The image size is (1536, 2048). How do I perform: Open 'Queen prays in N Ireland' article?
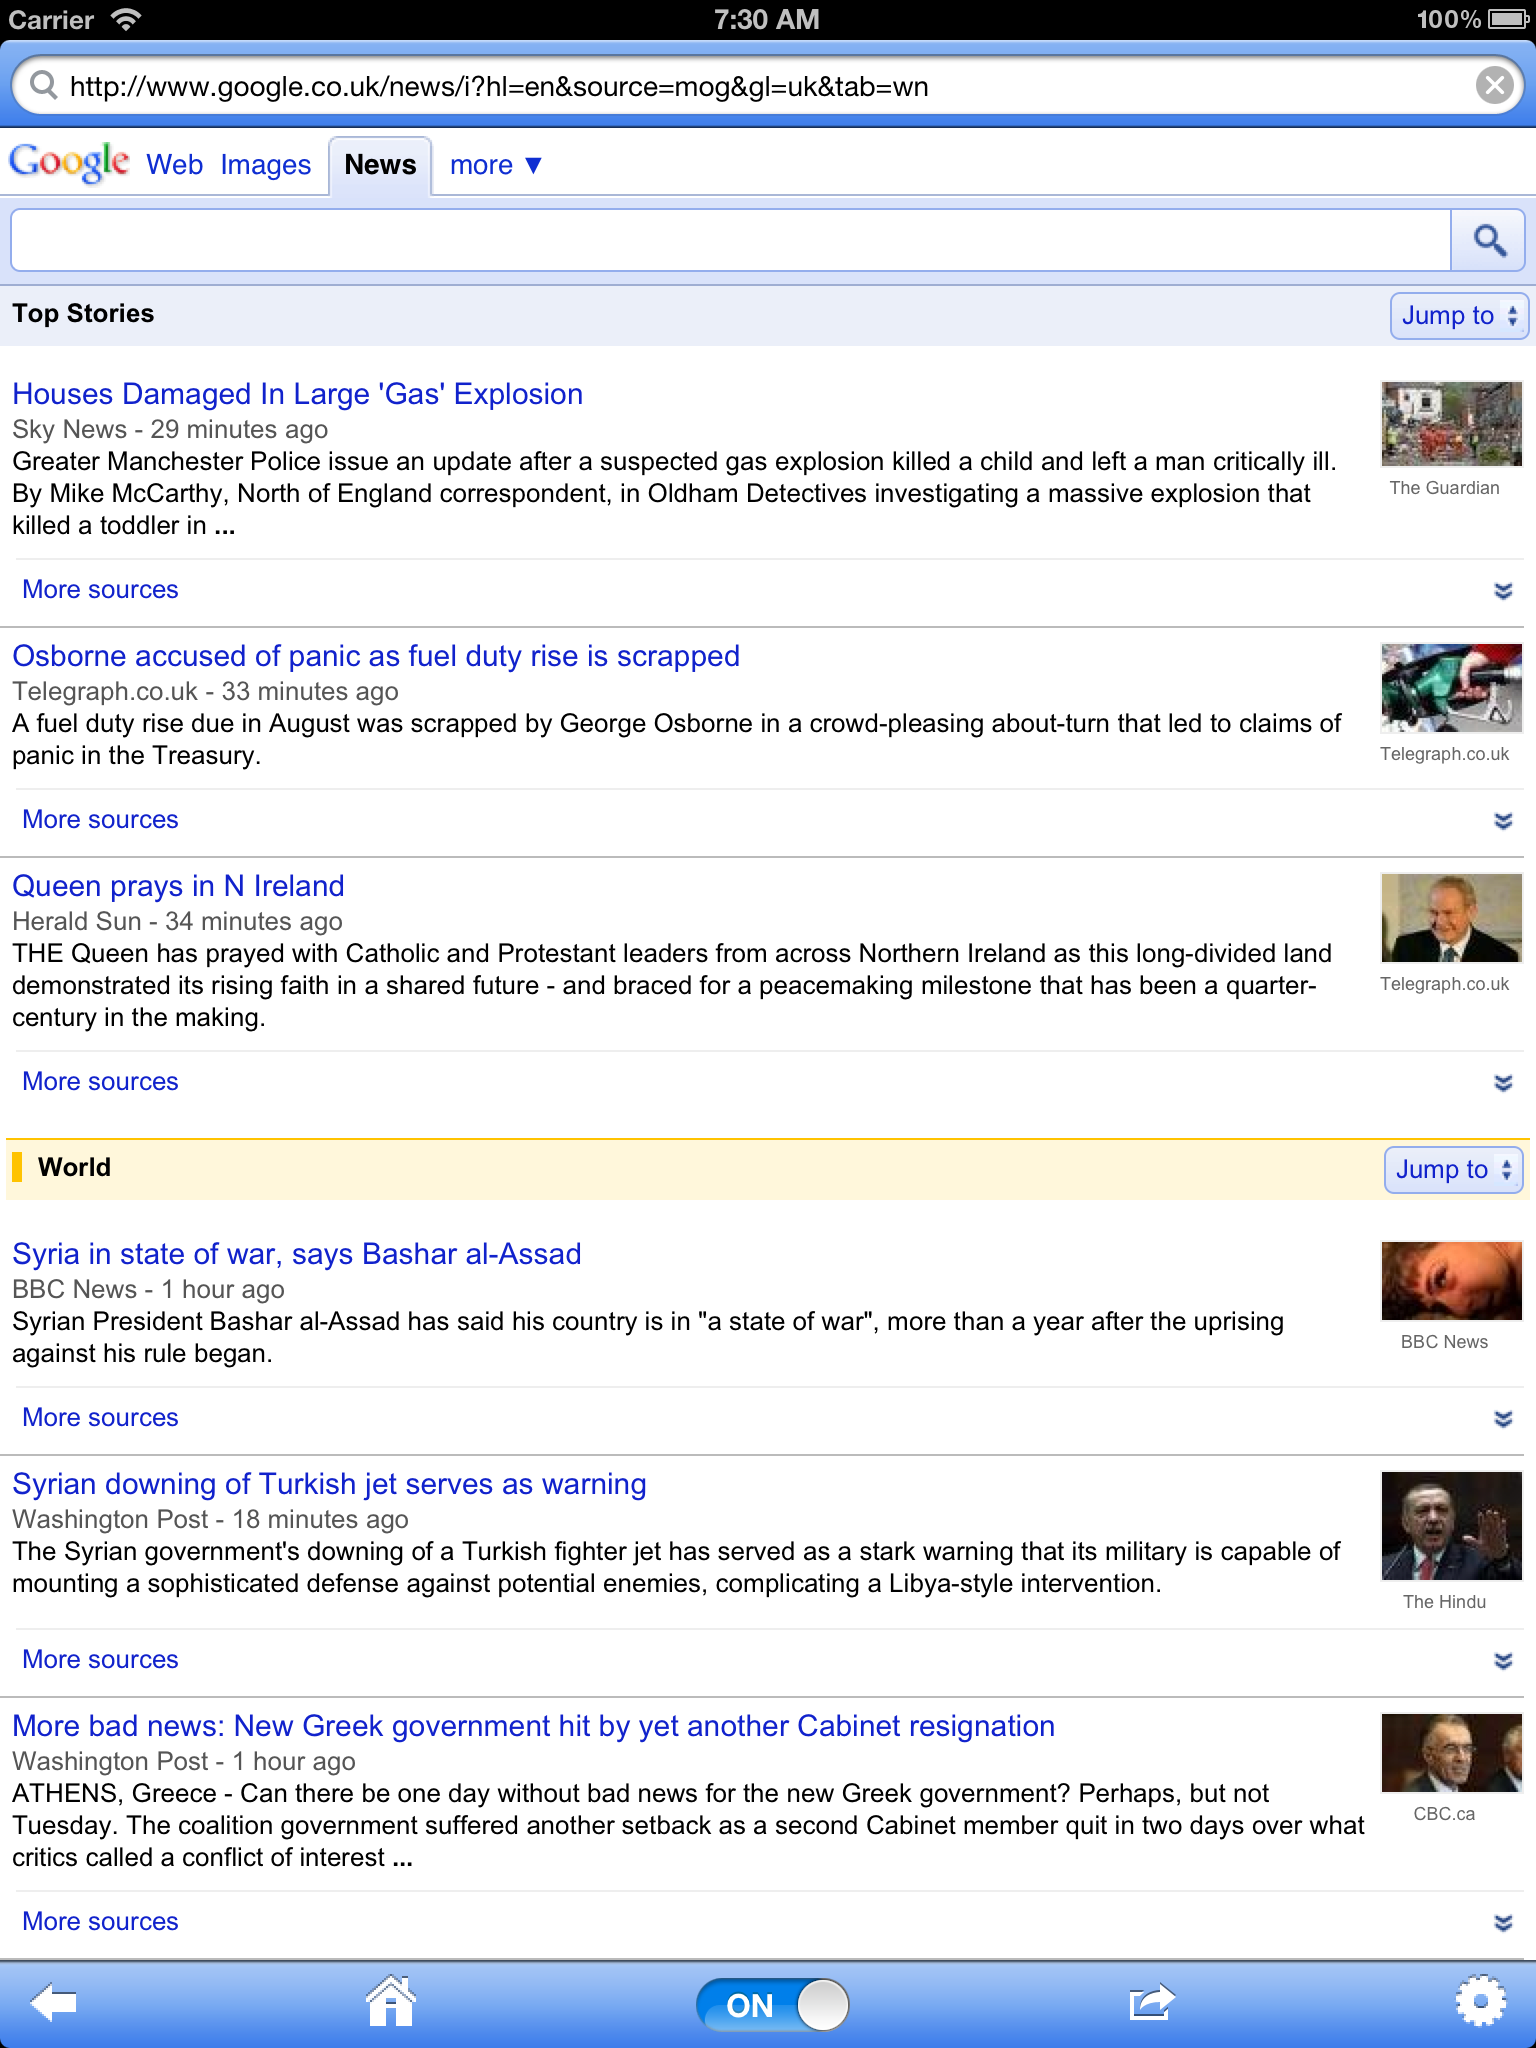178,886
